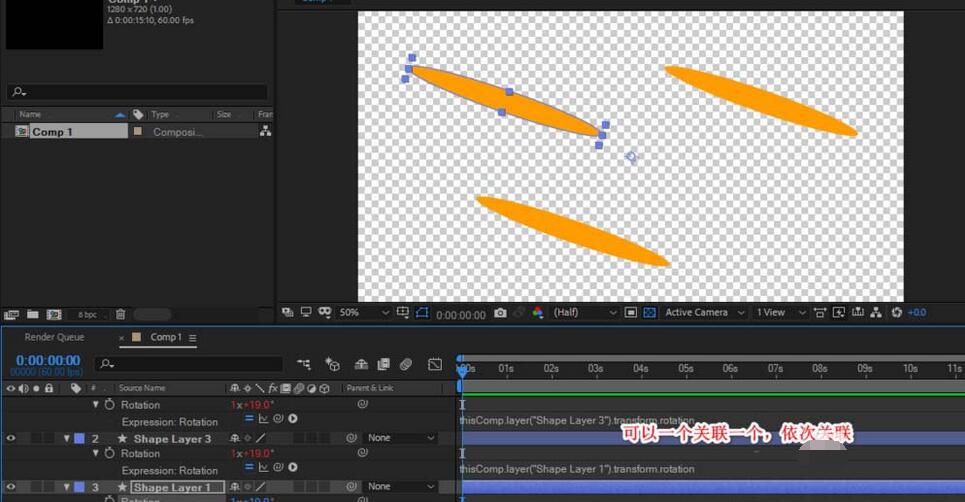The height and width of the screenshot is (502, 965).
Task: Toggle transparency grid button in viewer
Action: (649, 313)
